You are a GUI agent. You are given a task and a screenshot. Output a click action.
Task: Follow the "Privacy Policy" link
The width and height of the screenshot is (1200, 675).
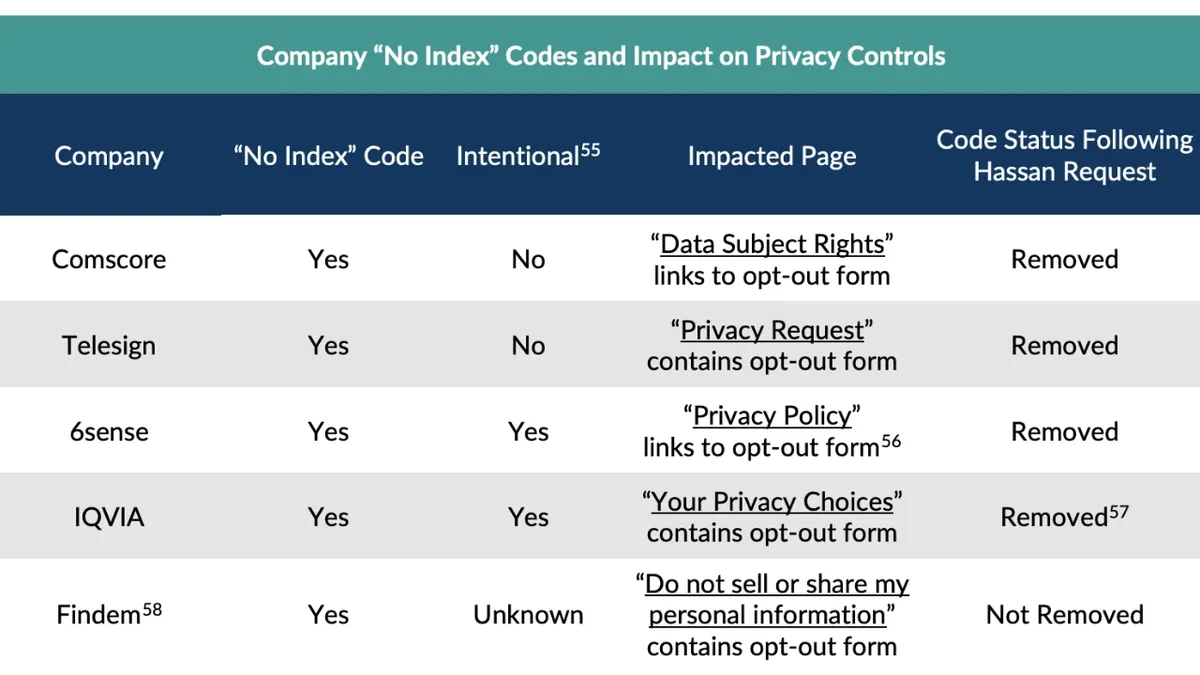point(772,416)
